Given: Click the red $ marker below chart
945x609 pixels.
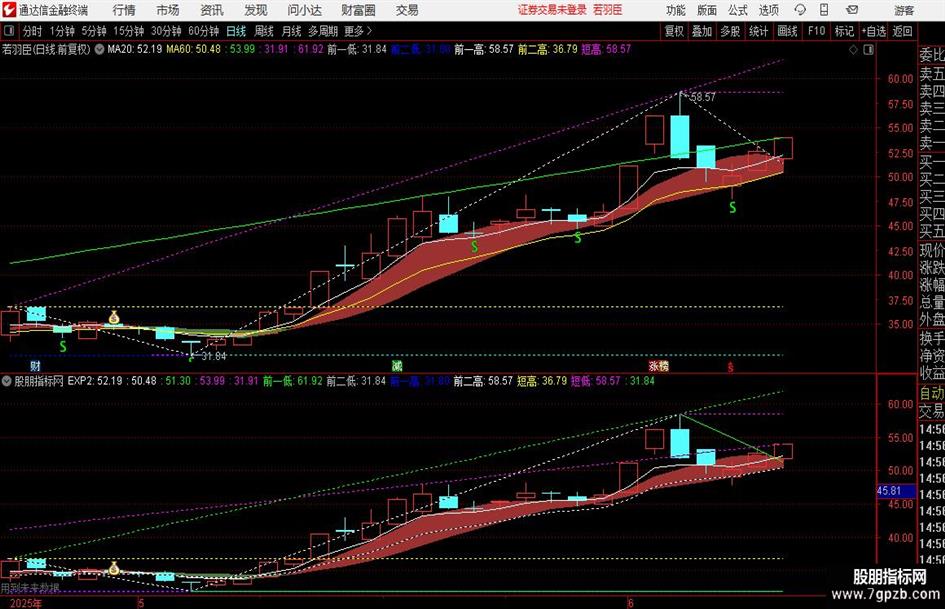Looking at the screenshot, I should click(730, 367).
